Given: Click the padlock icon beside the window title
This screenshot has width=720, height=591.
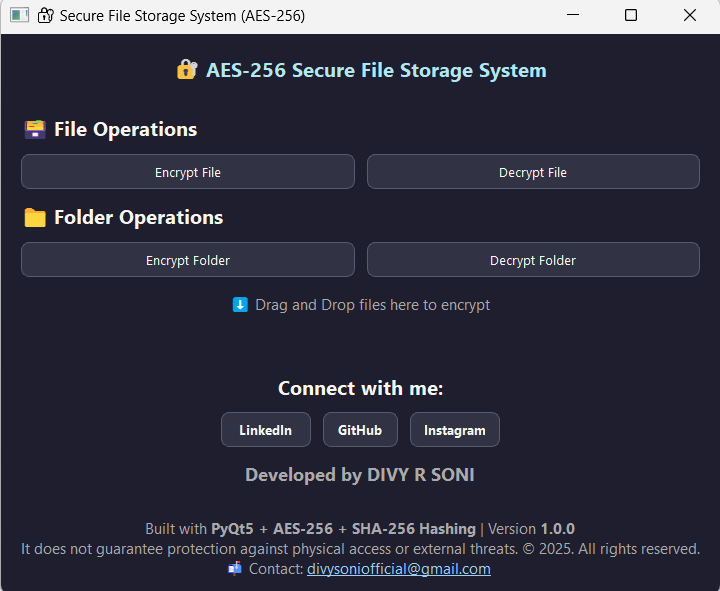Looking at the screenshot, I should pos(46,16).
